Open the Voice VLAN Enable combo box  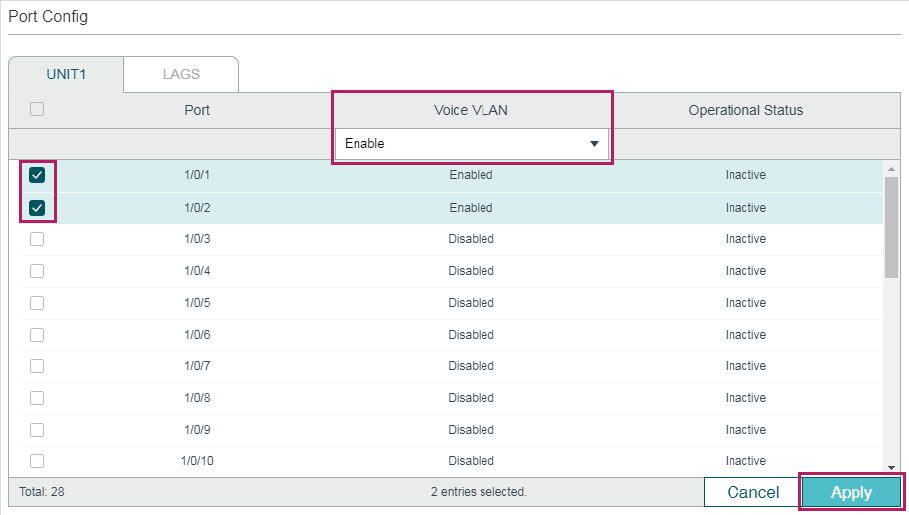(x=472, y=144)
